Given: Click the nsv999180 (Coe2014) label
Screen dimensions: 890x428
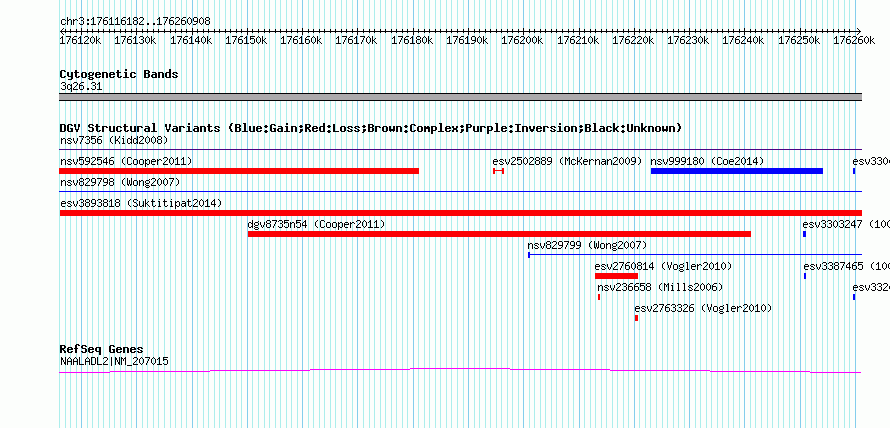Looking at the screenshot, I should 707,161.
